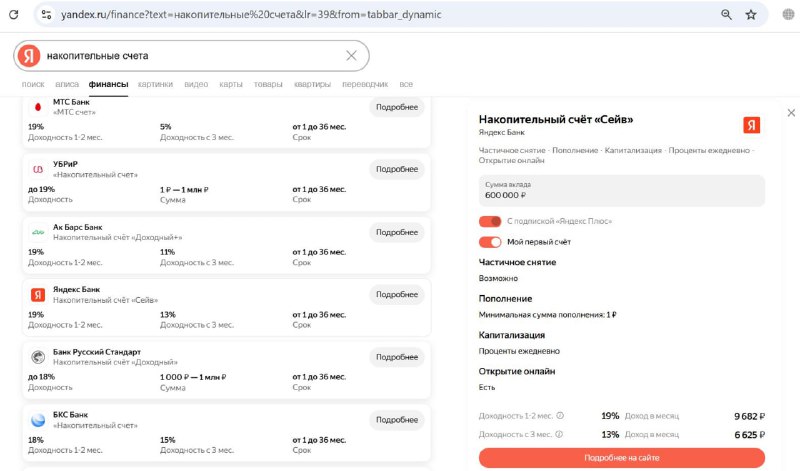
Task: Open info icon next to Доходность с 3 мес.
Action: pyautogui.click(x=559, y=434)
